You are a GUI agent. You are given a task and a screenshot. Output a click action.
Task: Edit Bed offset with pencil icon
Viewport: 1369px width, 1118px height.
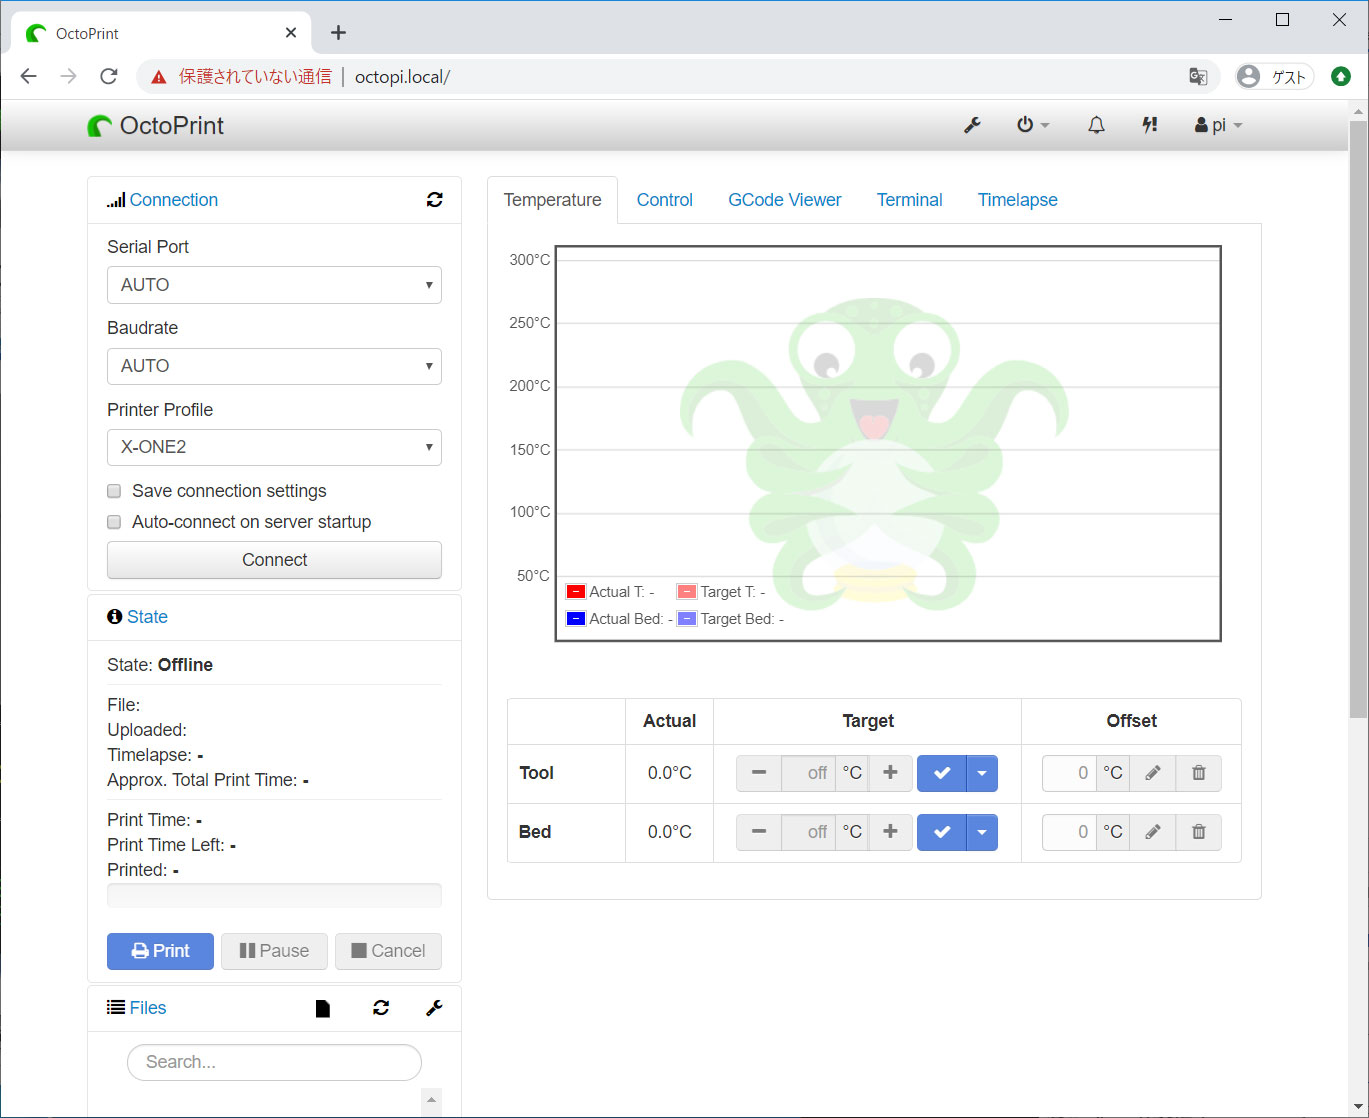(1153, 832)
